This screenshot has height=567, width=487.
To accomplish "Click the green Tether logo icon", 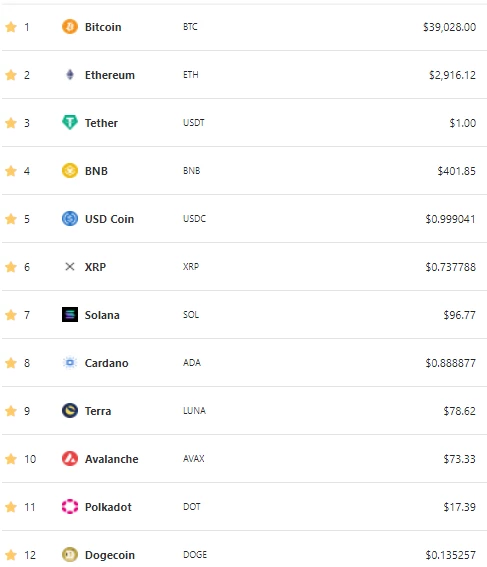I will 70,123.
